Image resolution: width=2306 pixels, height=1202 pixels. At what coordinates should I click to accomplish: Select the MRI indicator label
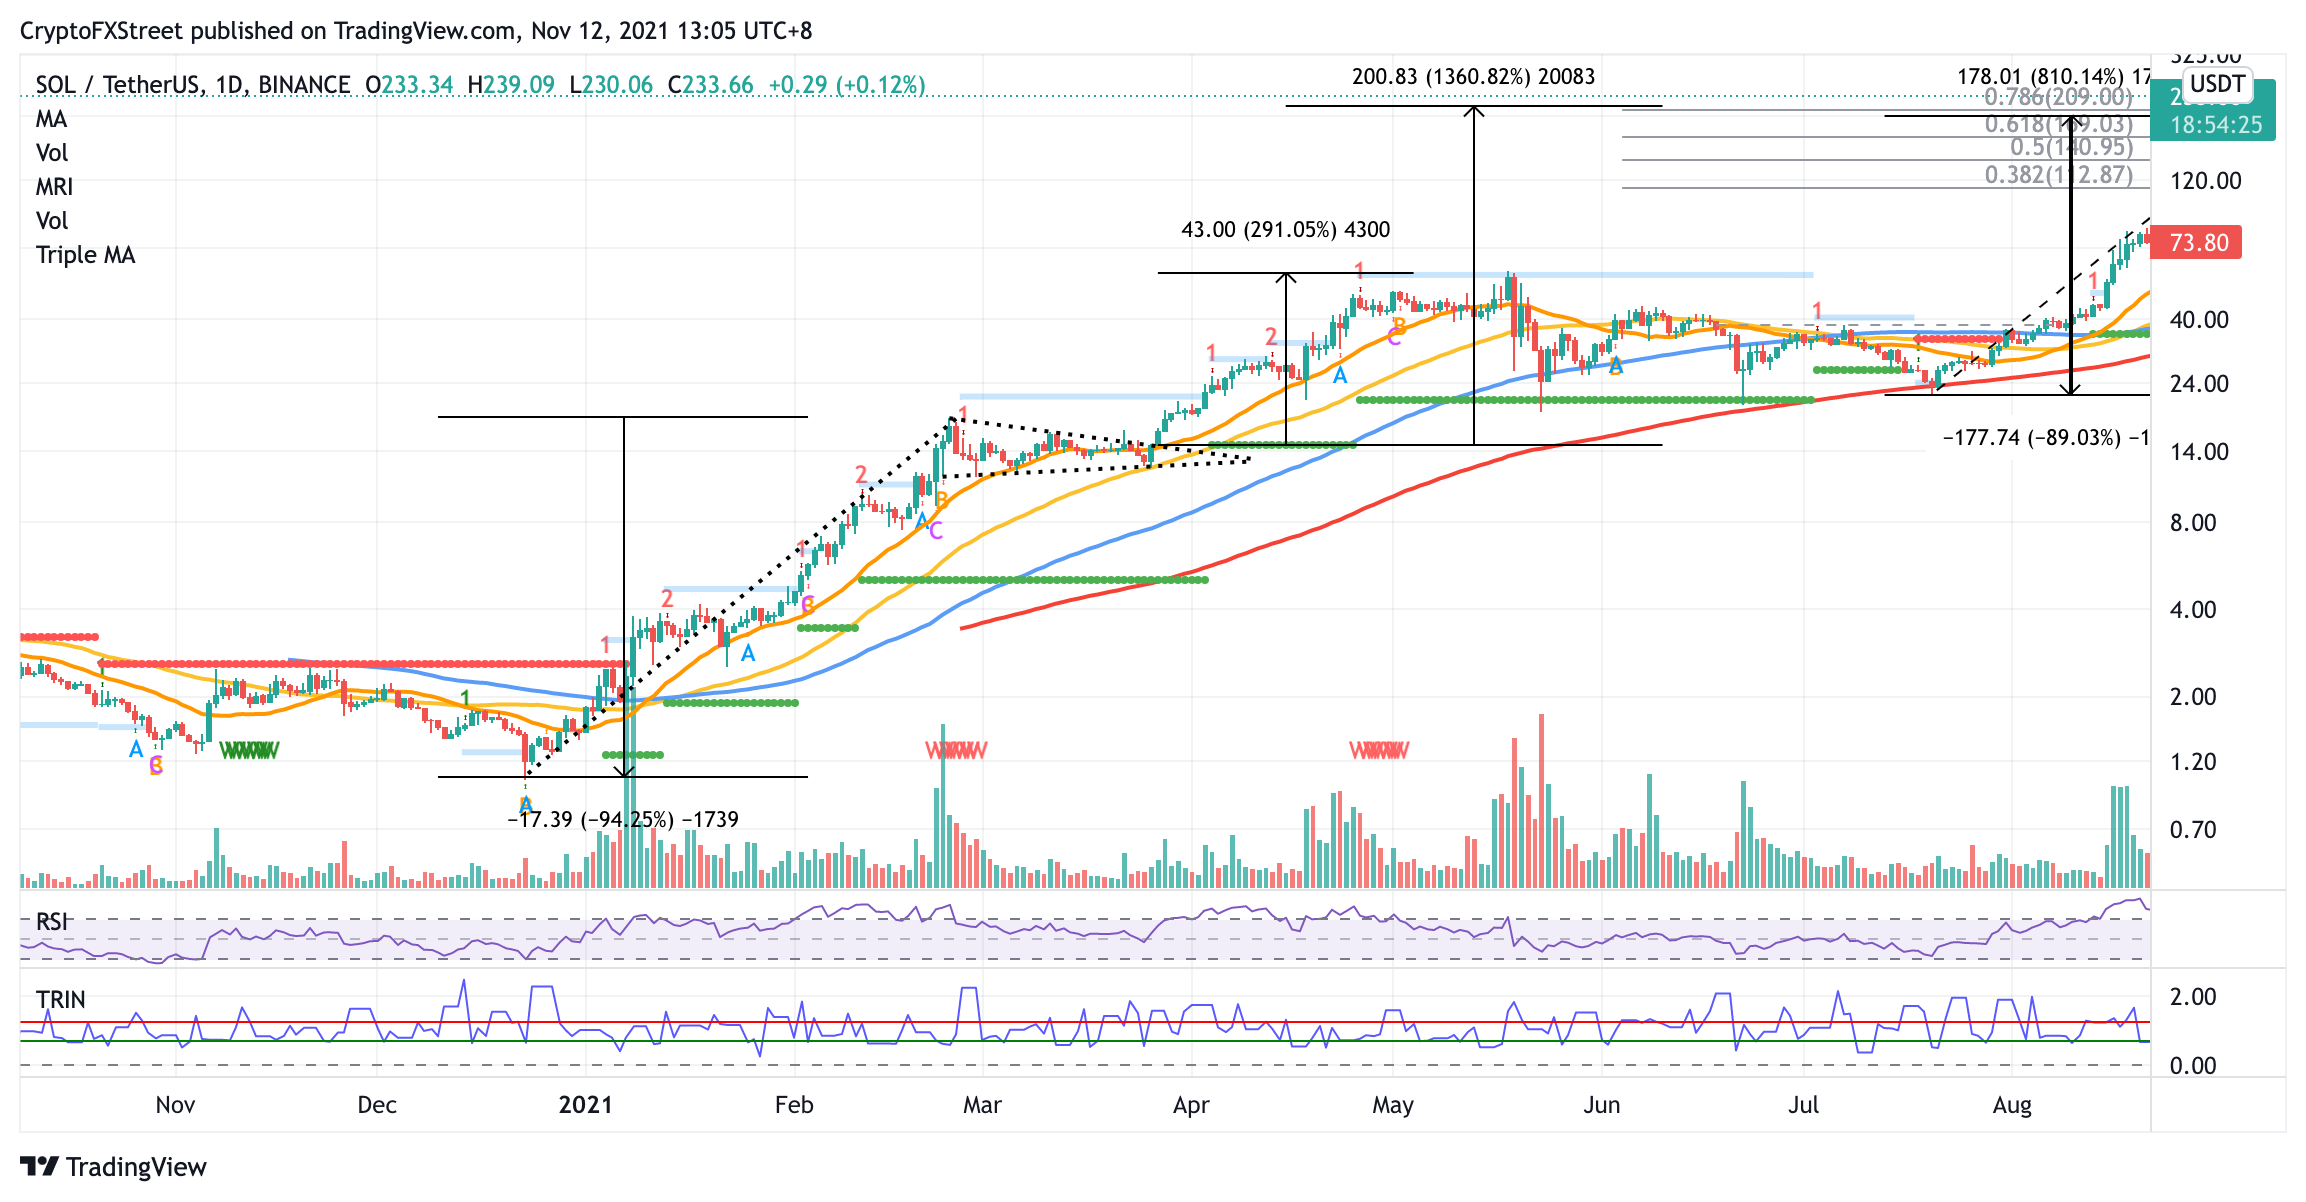click(x=54, y=187)
